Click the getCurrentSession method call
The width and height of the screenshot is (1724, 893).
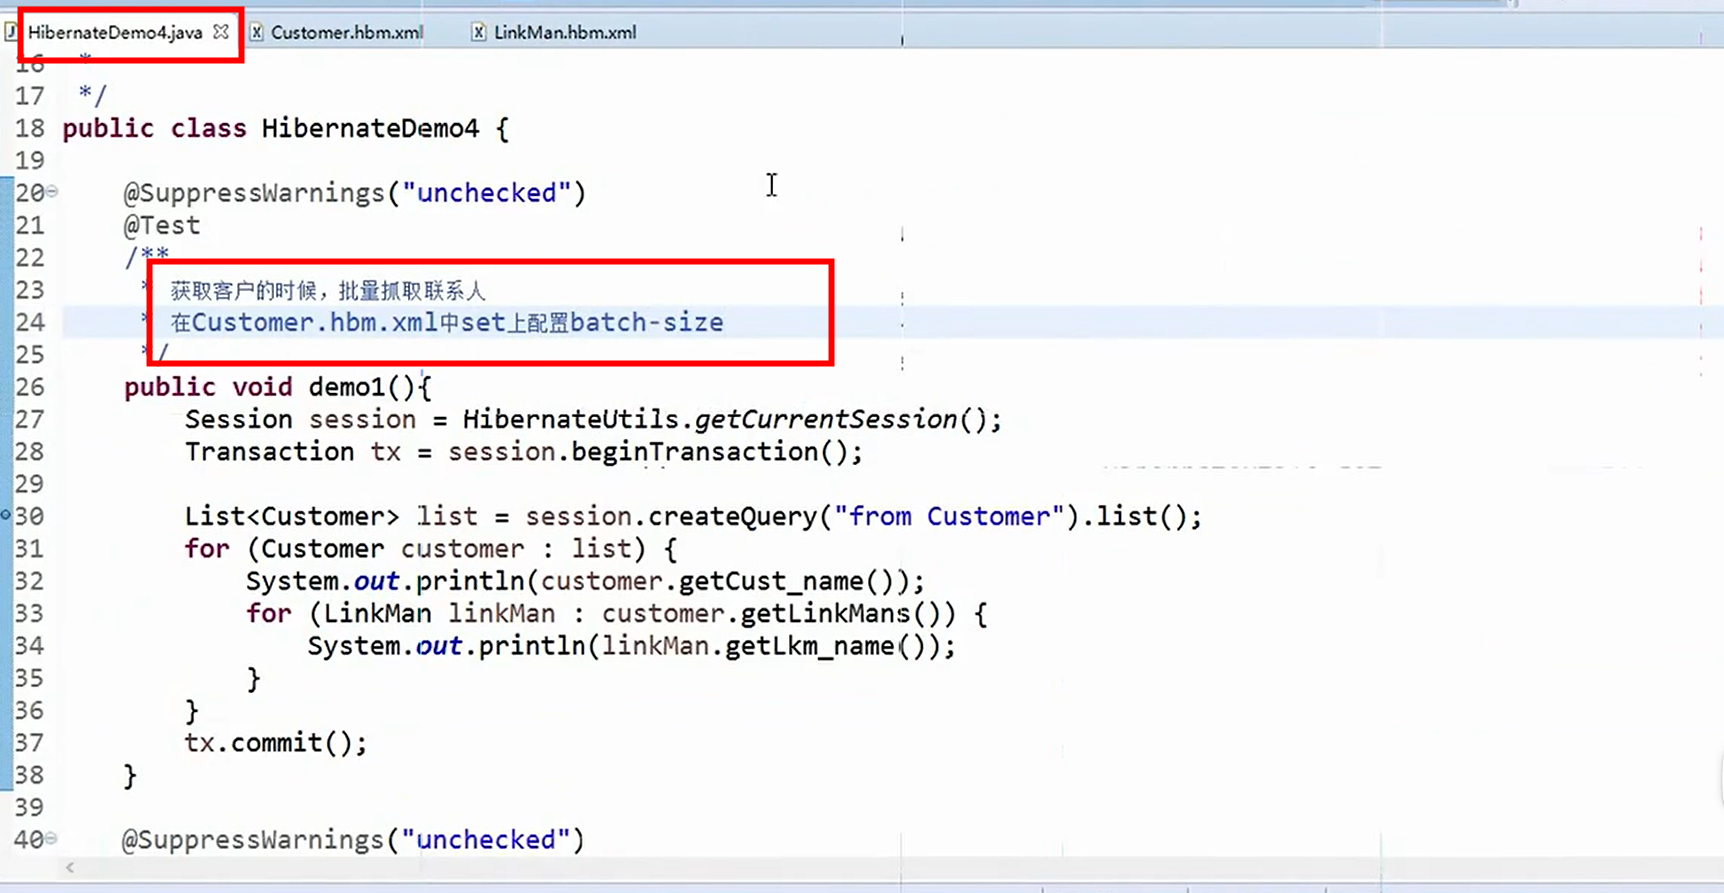click(825, 419)
